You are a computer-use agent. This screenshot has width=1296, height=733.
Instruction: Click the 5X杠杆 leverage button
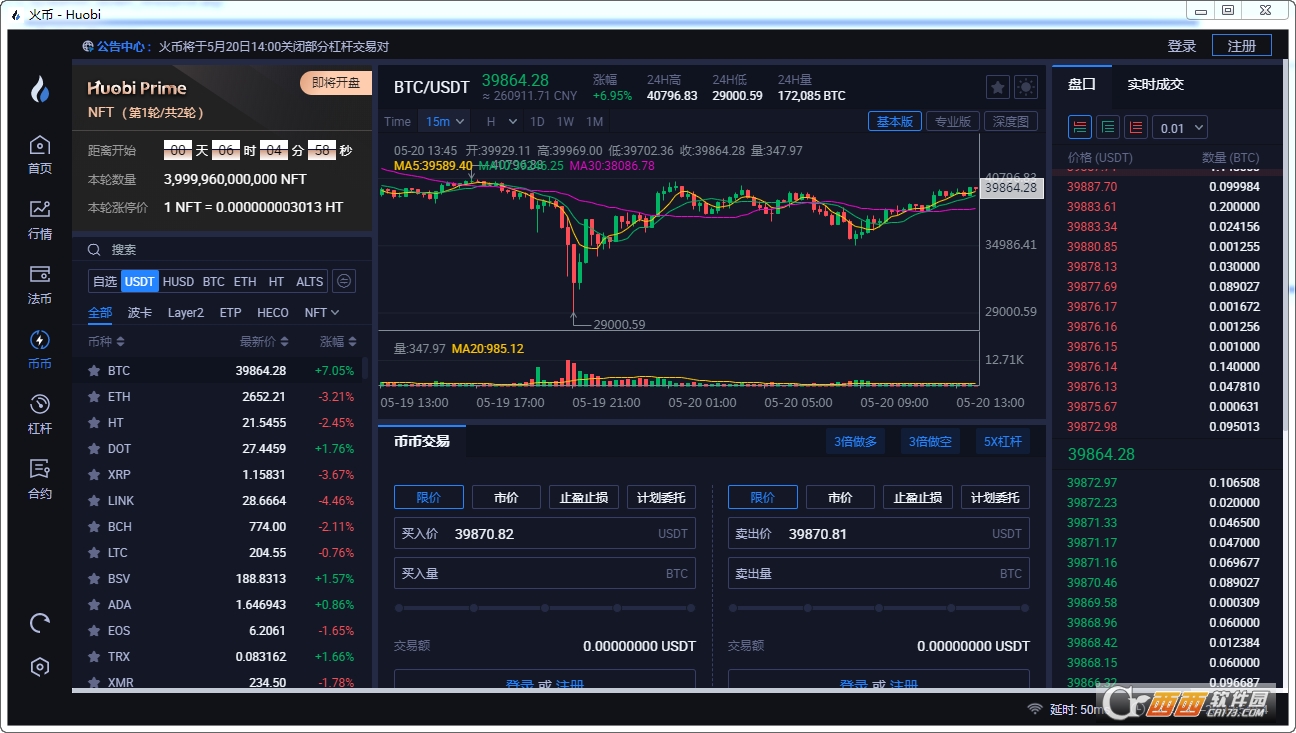[x=1003, y=441]
